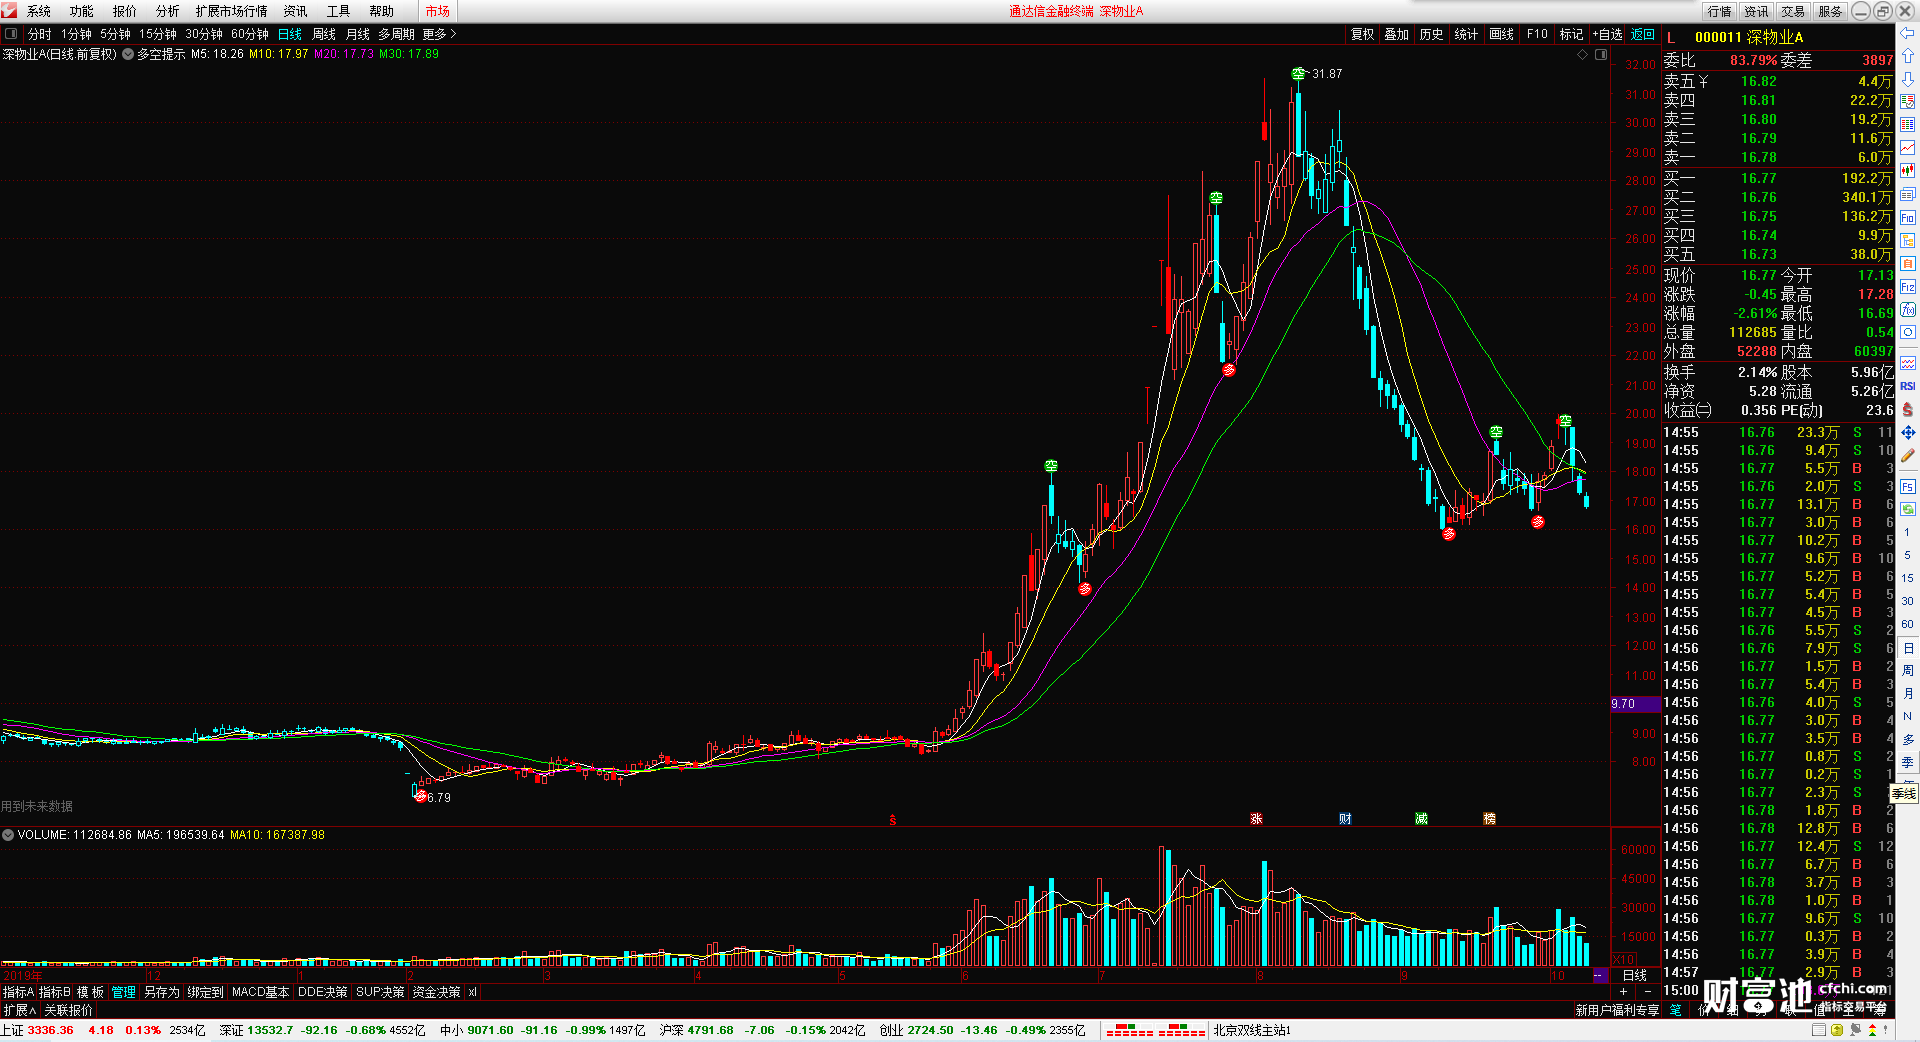Click the red 涨 marker below chart
Viewport: 1920px width, 1042px height.
[1256, 818]
